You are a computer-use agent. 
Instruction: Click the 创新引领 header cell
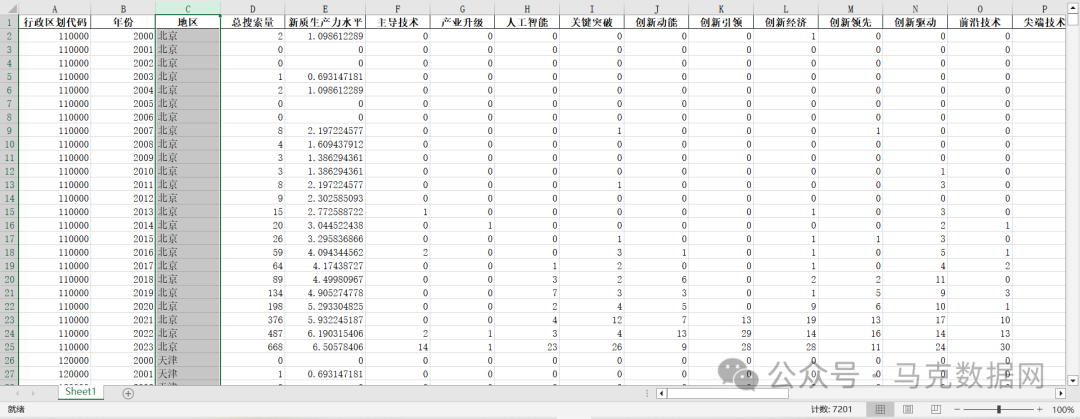click(721, 22)
